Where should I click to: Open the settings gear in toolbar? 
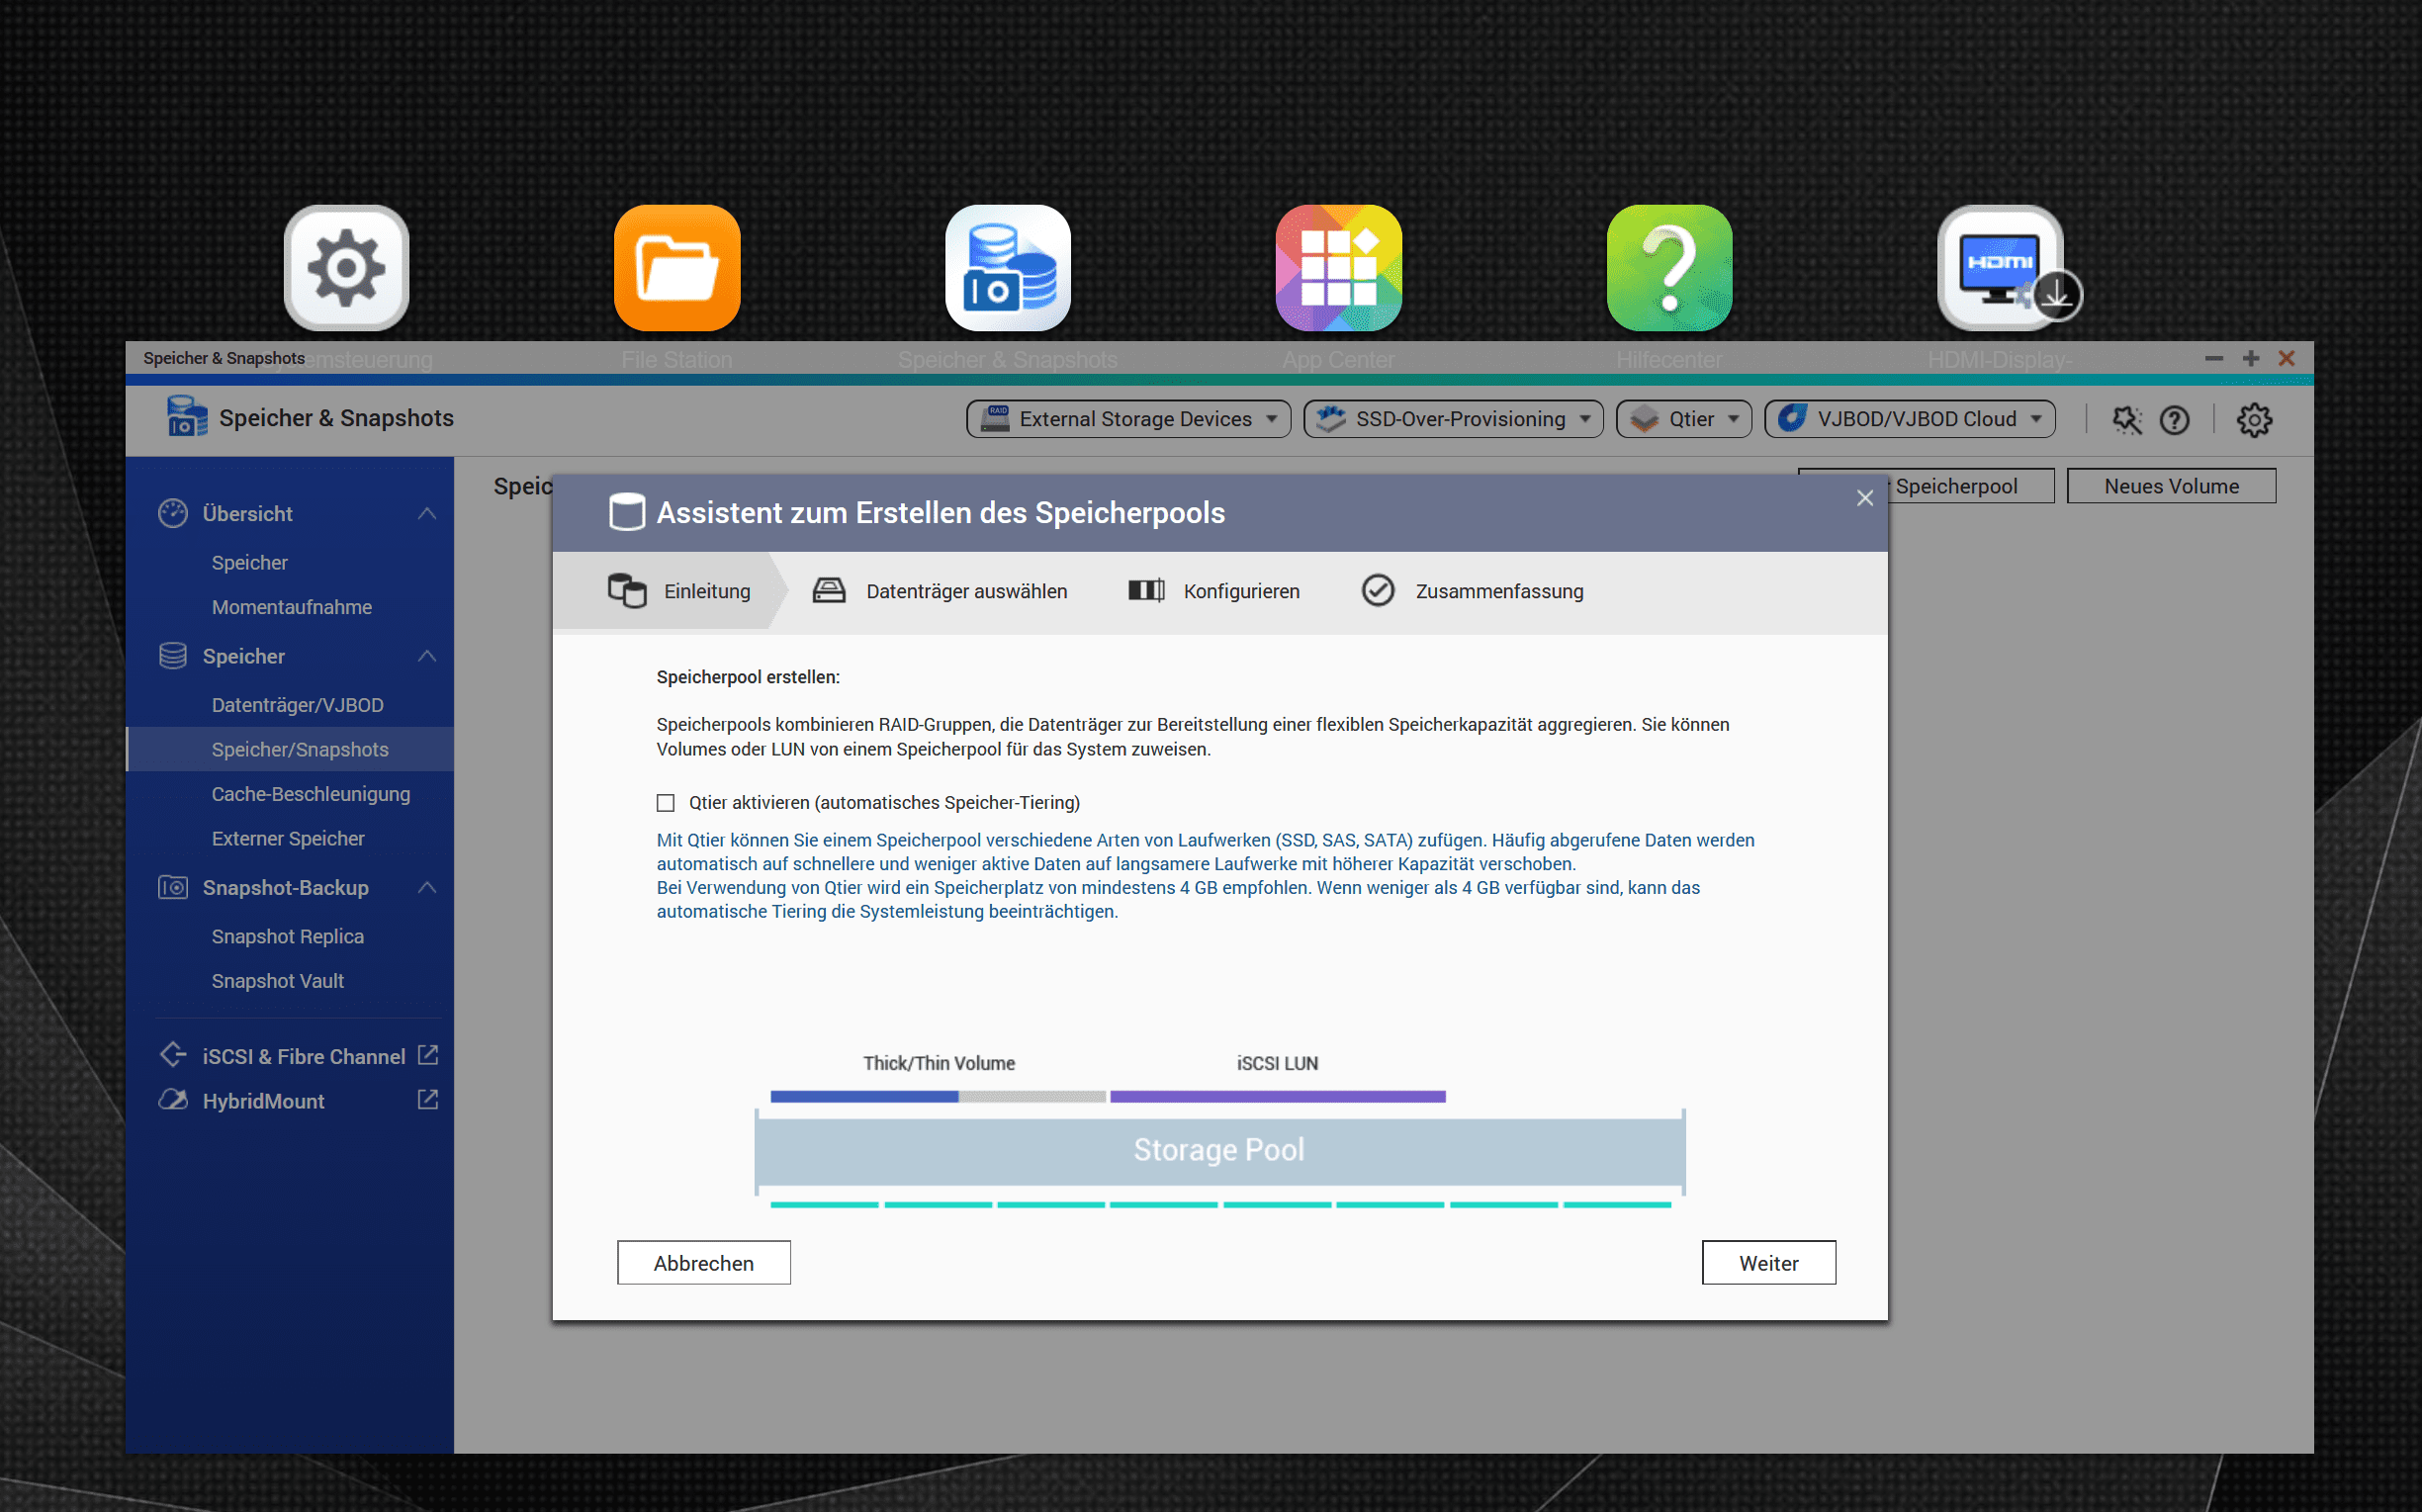pyautogui.click(x=2255, y=419)
